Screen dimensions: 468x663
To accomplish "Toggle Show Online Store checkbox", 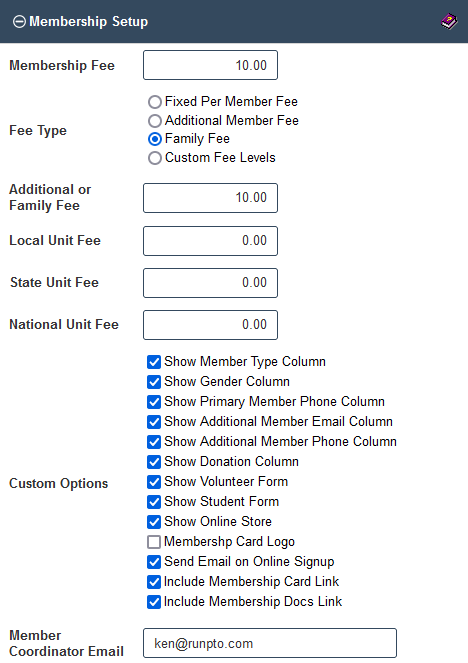I will pyautogui.click(x=154, y=522).
